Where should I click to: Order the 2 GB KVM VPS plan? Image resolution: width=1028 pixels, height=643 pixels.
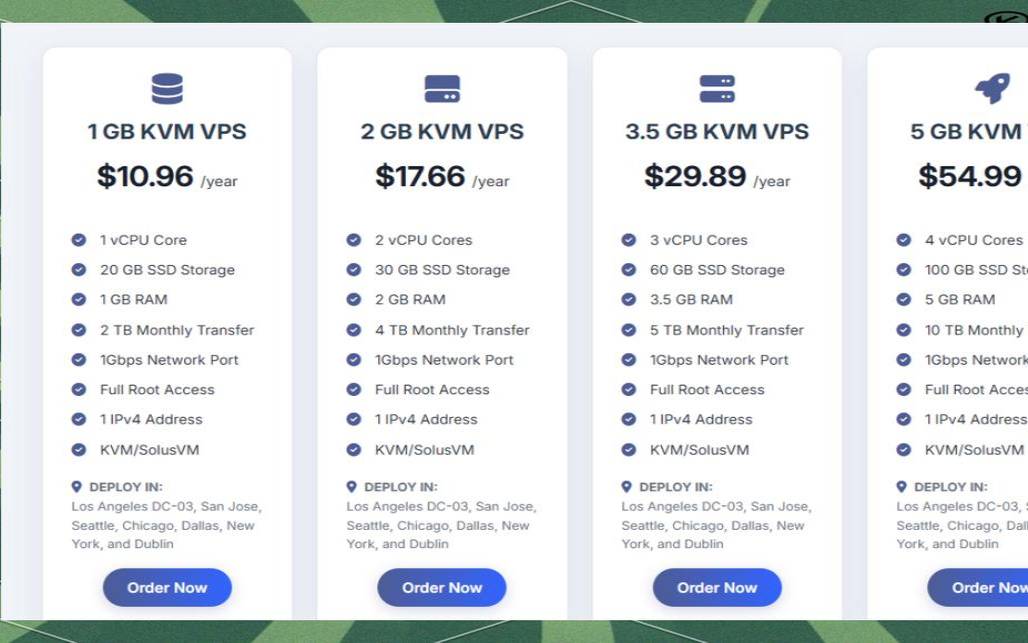tap(442, 587)
